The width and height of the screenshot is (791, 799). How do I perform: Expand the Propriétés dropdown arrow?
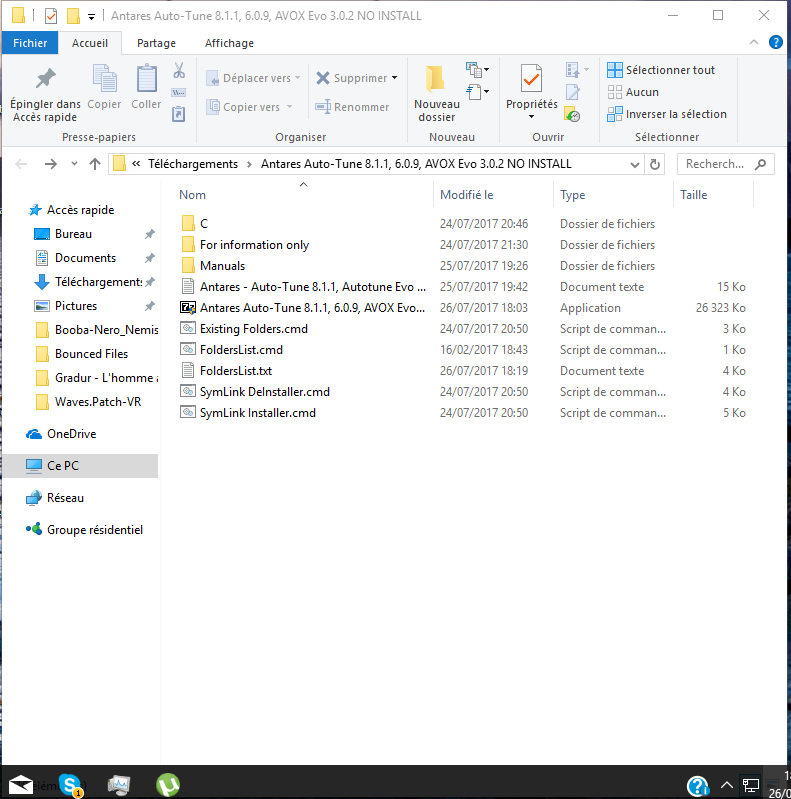coord(531,117)
